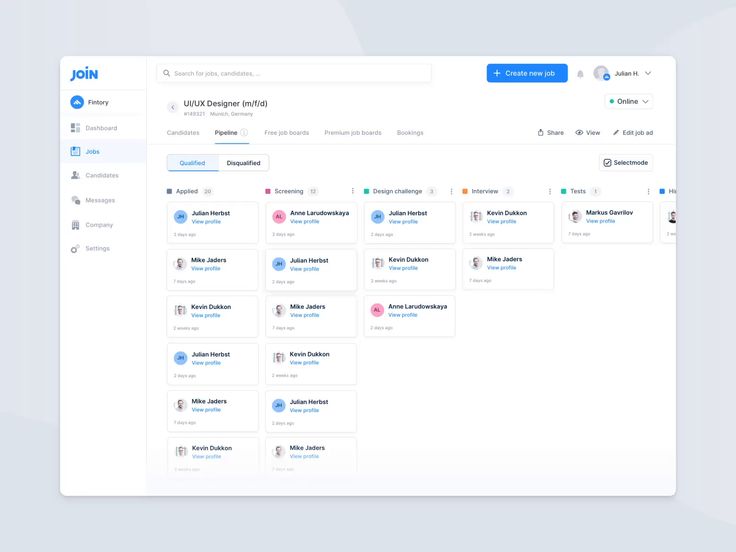736x552 pixels.
Task: Click the Applied column color square
Action: click(169, 191)
